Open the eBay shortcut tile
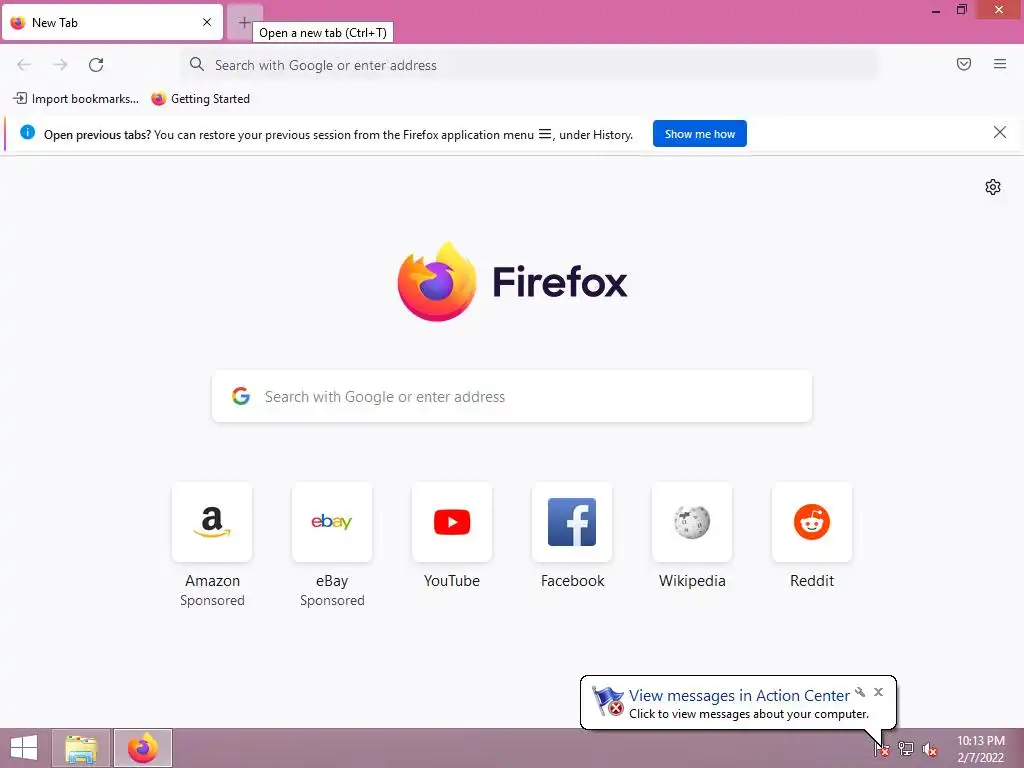Viewport: 1024px width, 768px height. click(332, 522)
